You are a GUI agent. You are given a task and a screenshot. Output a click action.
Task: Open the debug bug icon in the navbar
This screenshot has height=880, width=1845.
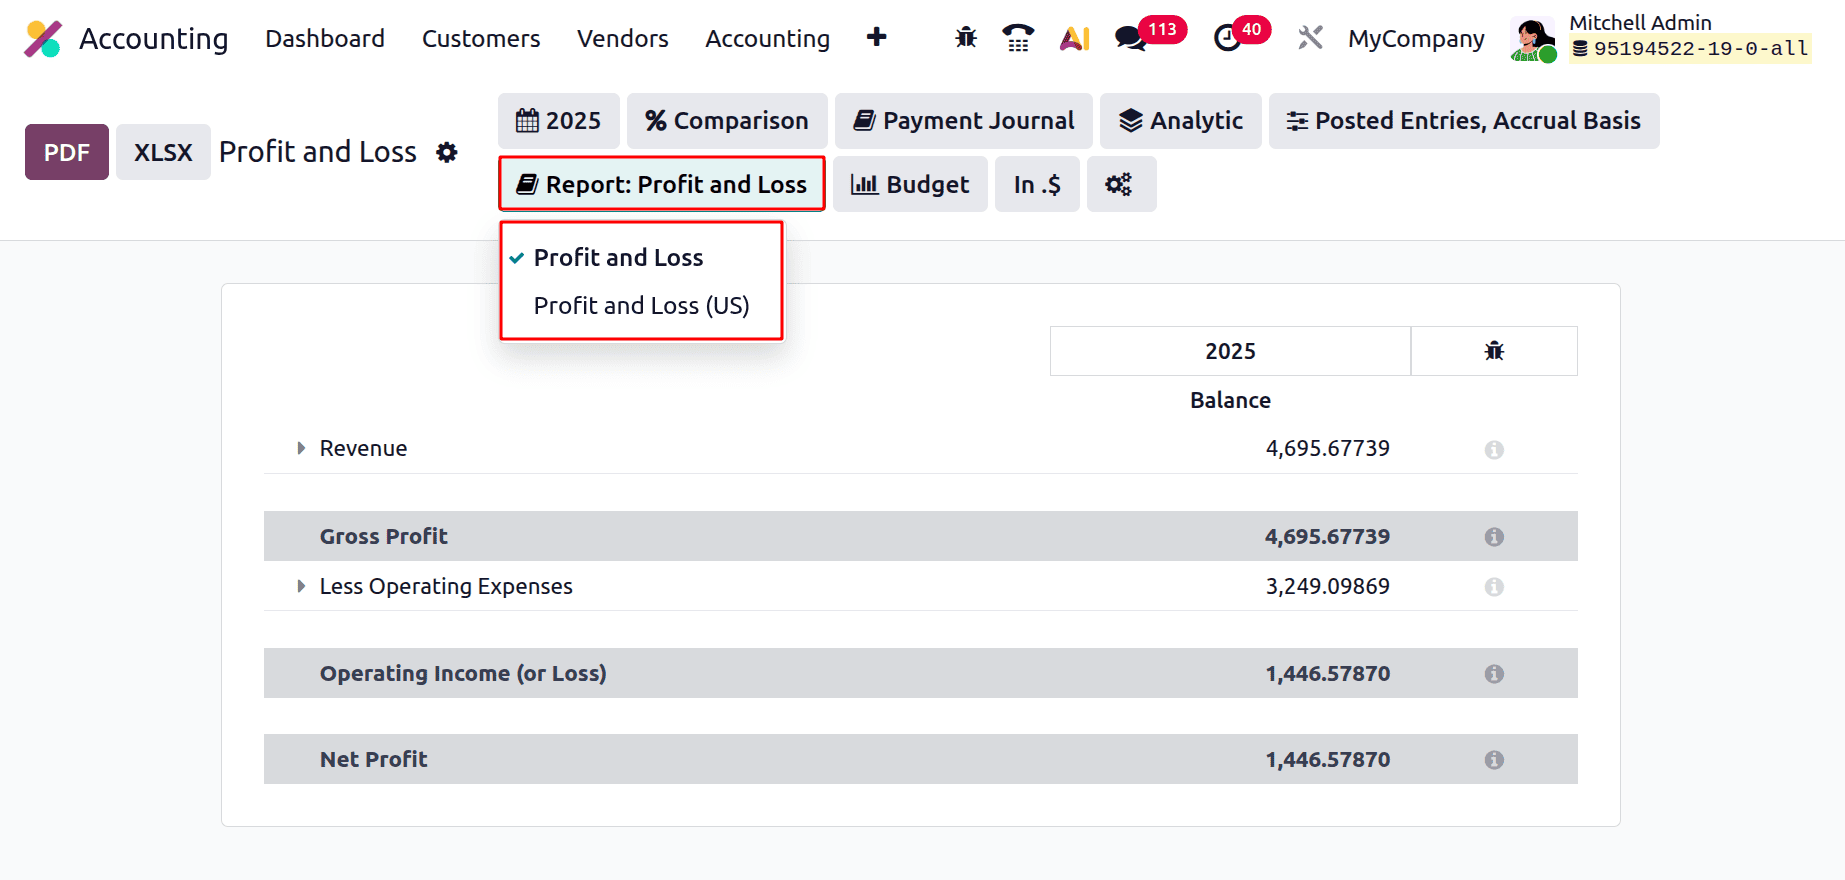966,38
